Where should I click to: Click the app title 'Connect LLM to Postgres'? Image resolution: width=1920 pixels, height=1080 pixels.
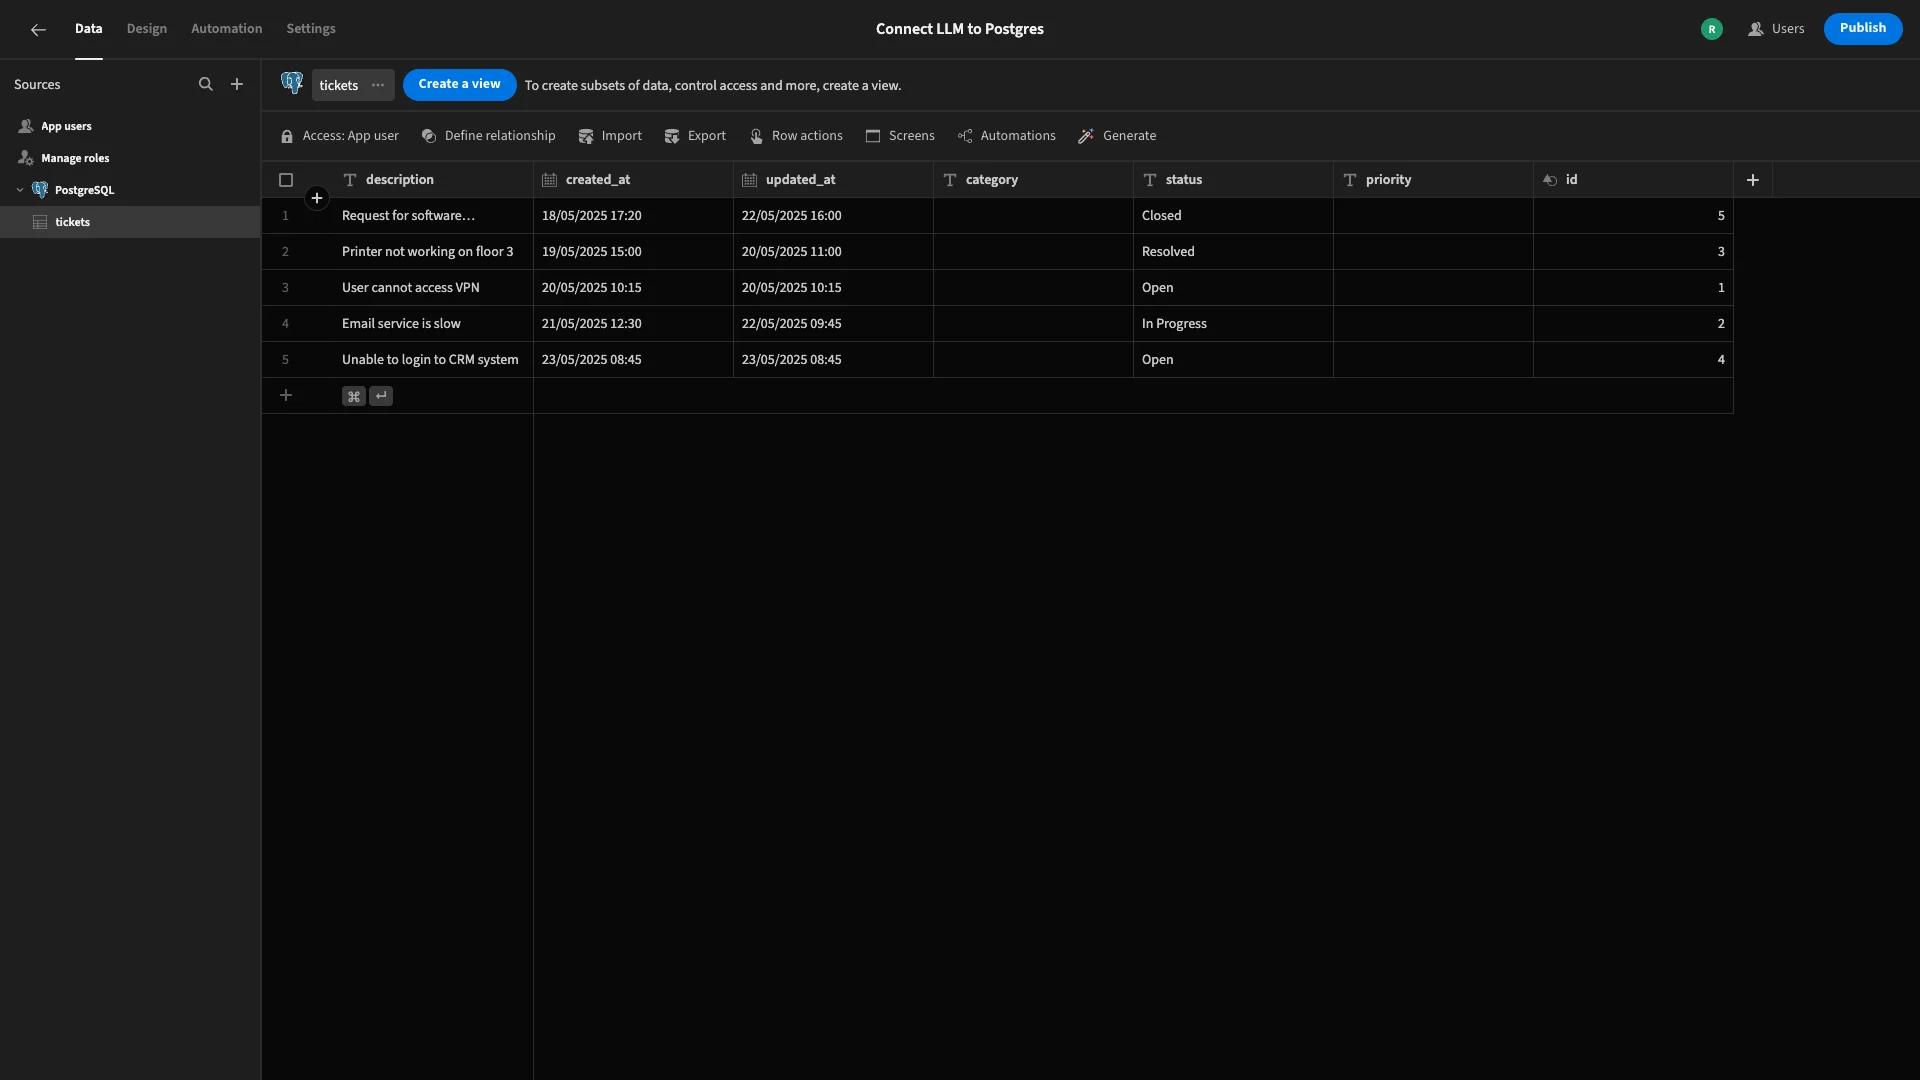pos(960,29)
